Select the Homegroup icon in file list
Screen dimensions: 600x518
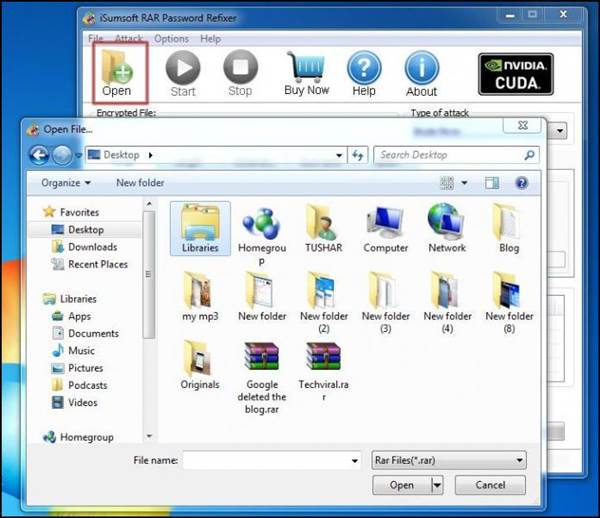point(262,235)
